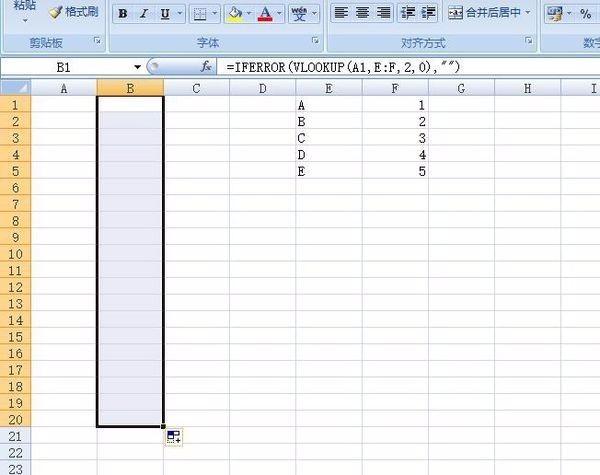Open the Font group dialog launcher
The height and width of the screenshot is (475, 600).
pyautogui.click(x=315, y=41)
